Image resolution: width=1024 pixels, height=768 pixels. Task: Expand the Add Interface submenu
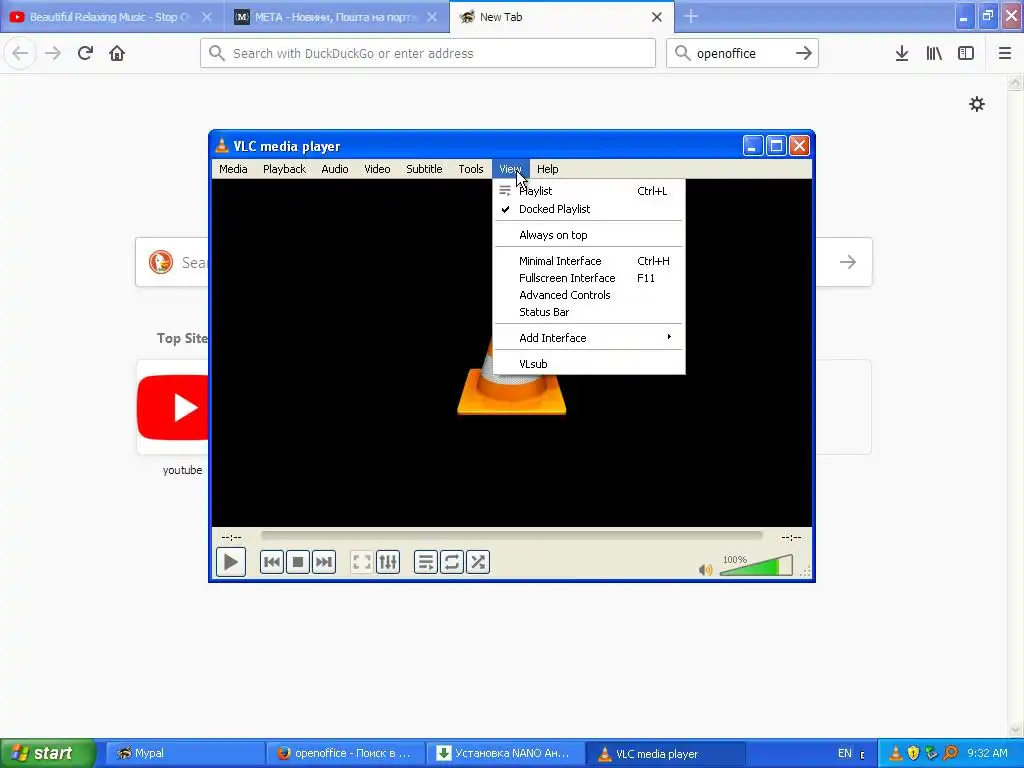(x=589, y=338)
